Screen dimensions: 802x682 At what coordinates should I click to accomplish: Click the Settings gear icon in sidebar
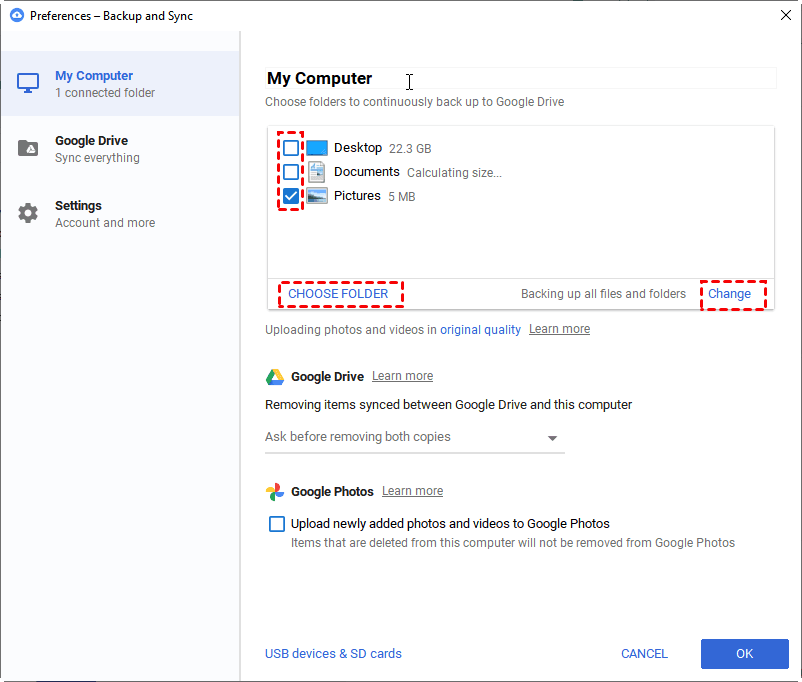click(29, 214)
